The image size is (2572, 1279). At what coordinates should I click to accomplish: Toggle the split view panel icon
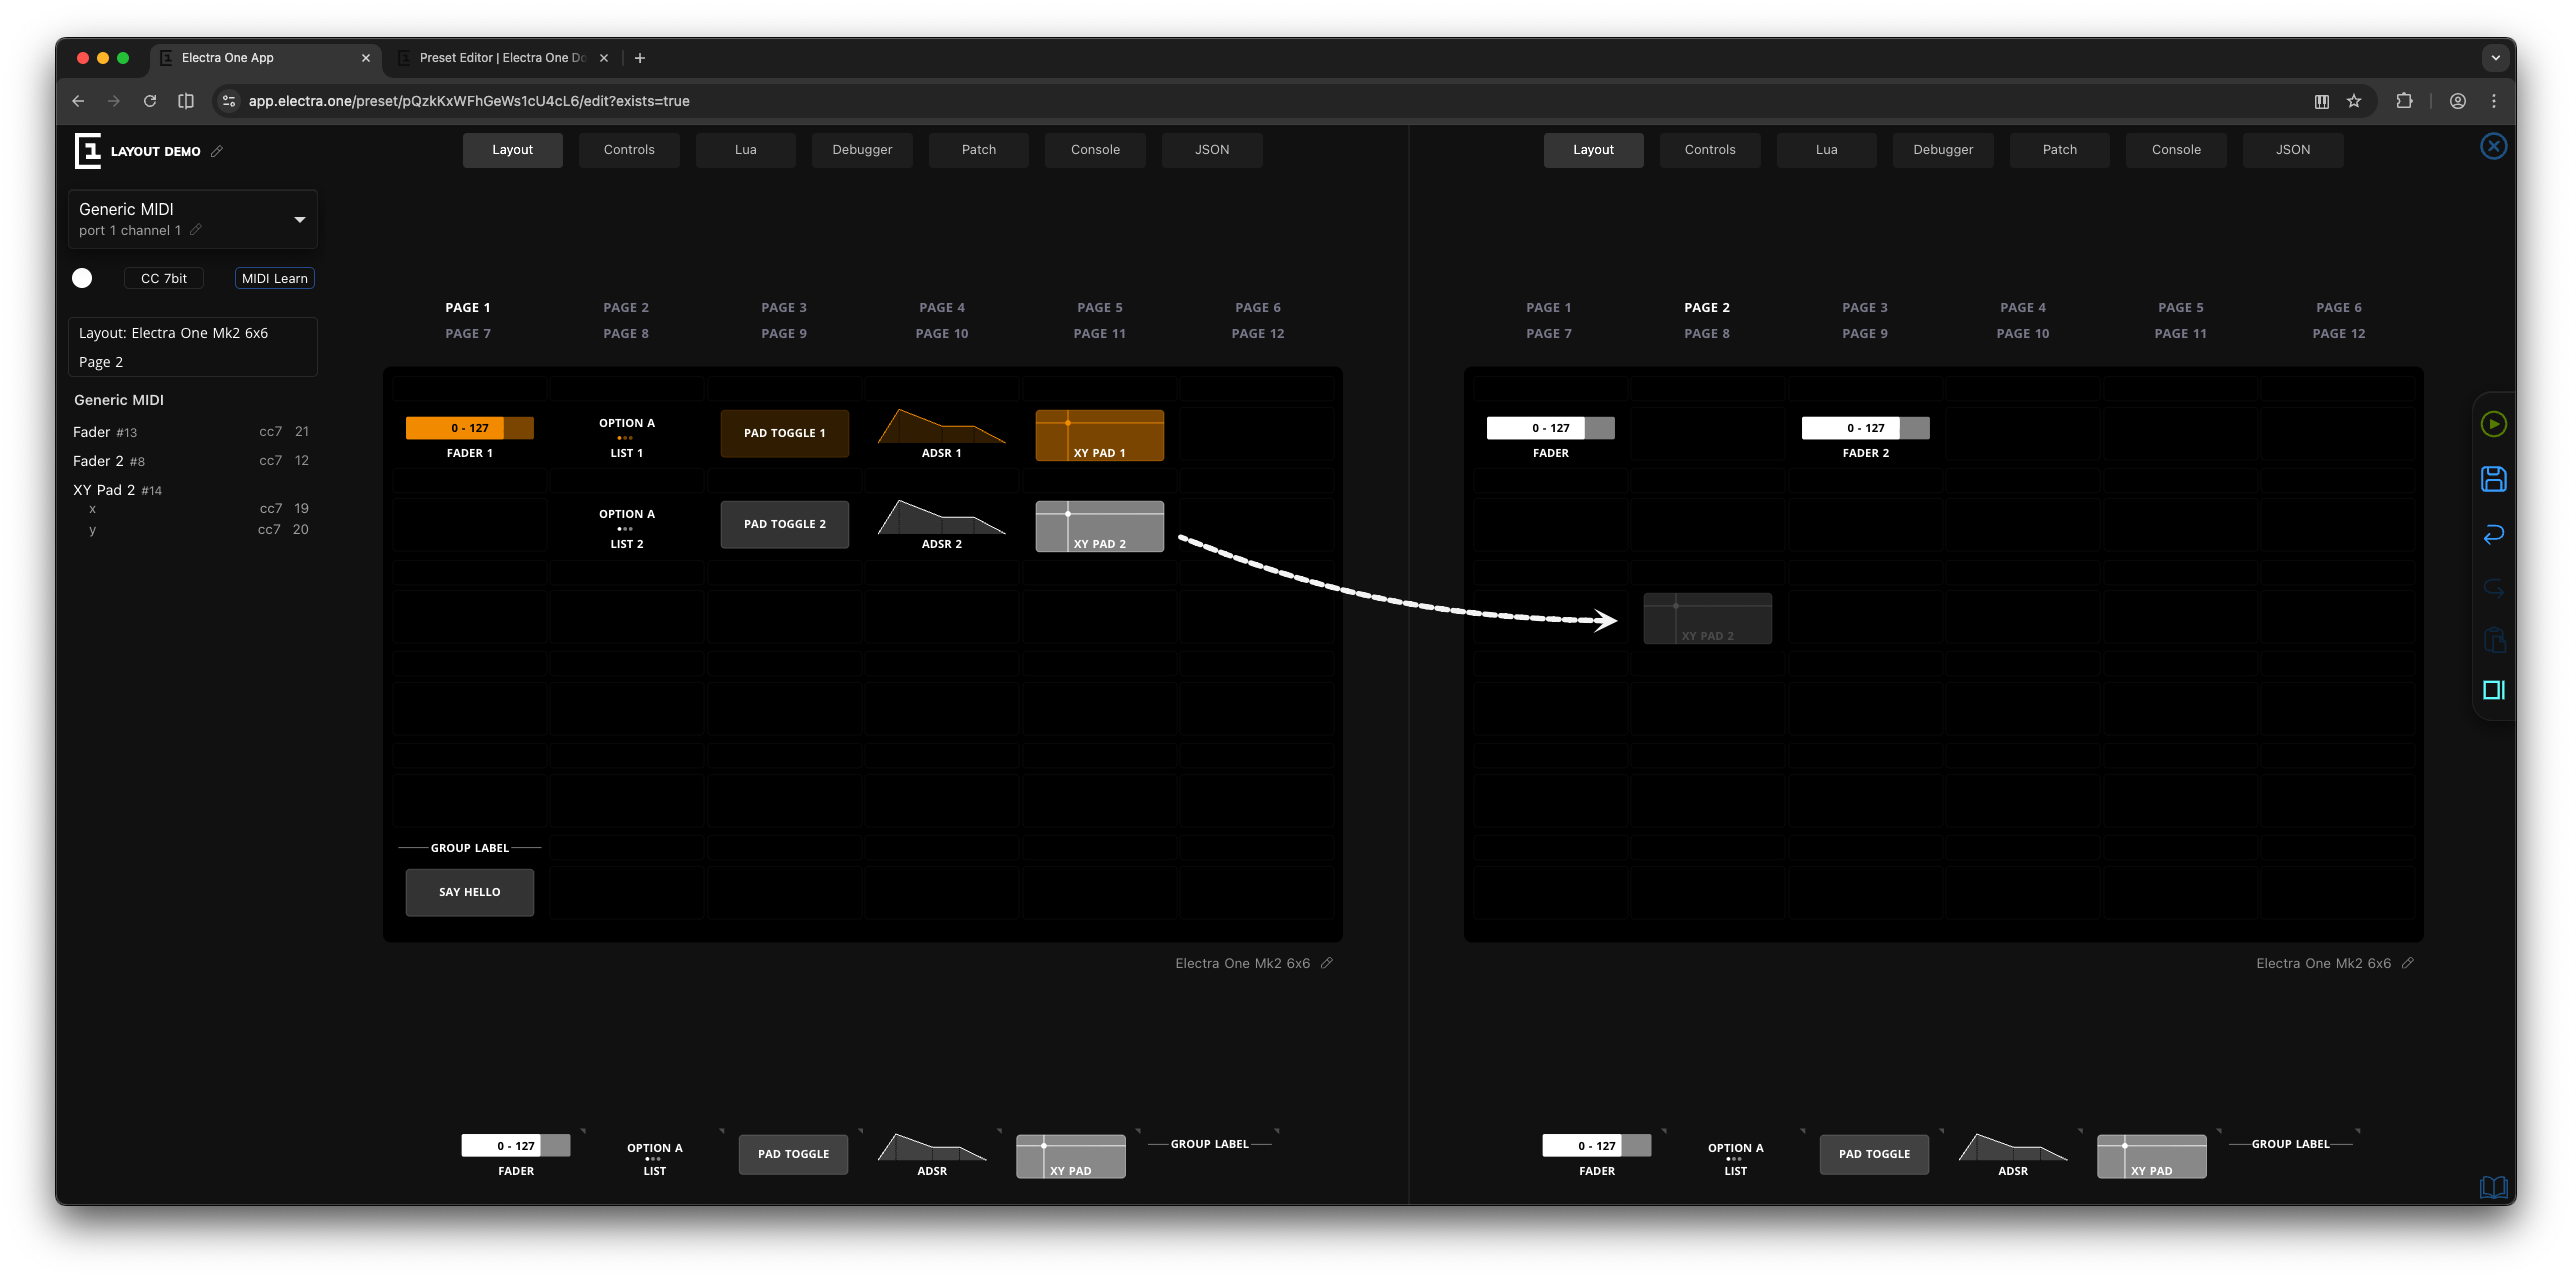point(2493,690)
